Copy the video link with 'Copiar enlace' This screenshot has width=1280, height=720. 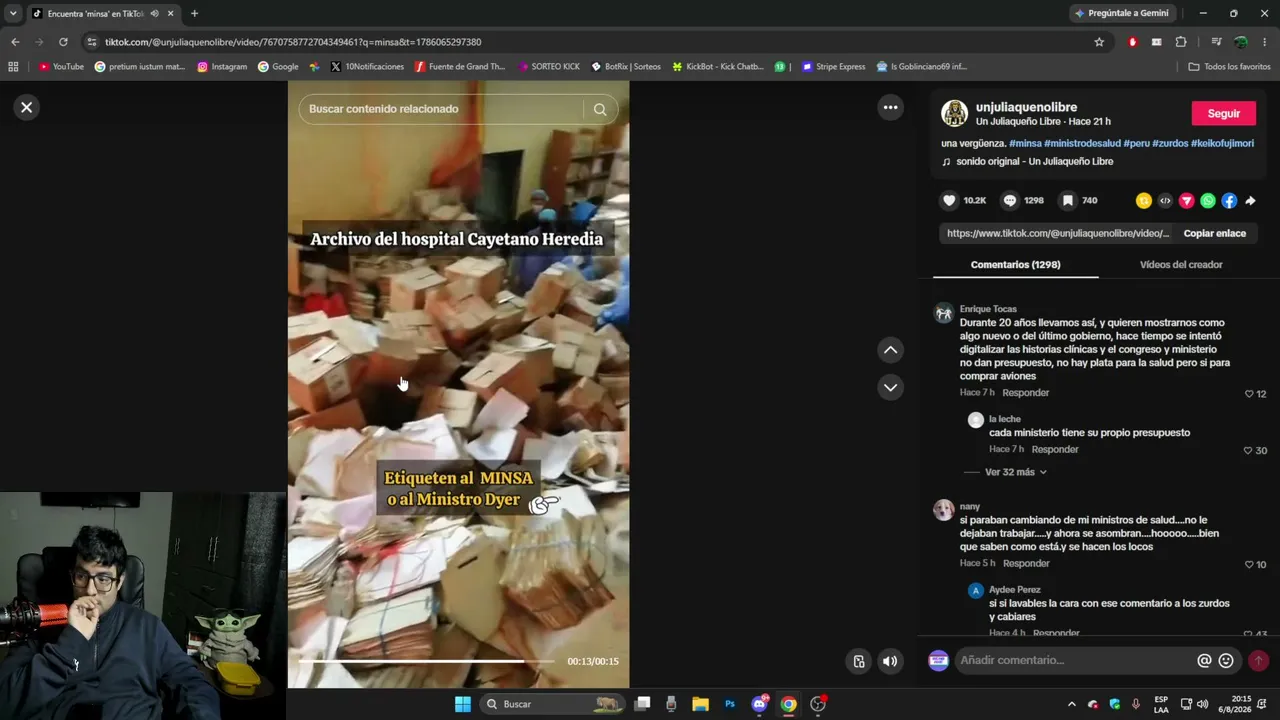coord(1214,233)
